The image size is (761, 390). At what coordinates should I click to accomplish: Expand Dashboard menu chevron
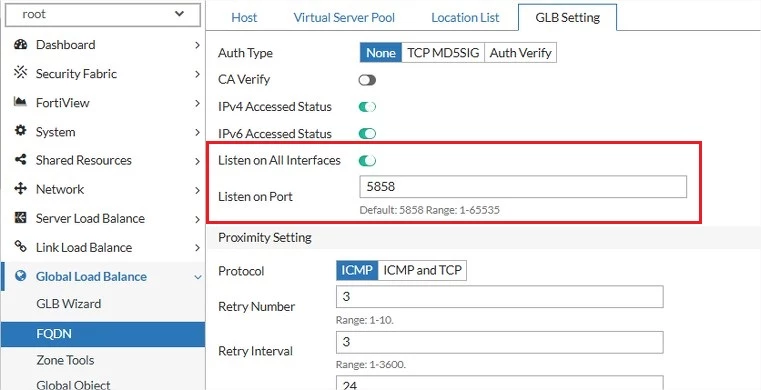(x=197, y=45)
